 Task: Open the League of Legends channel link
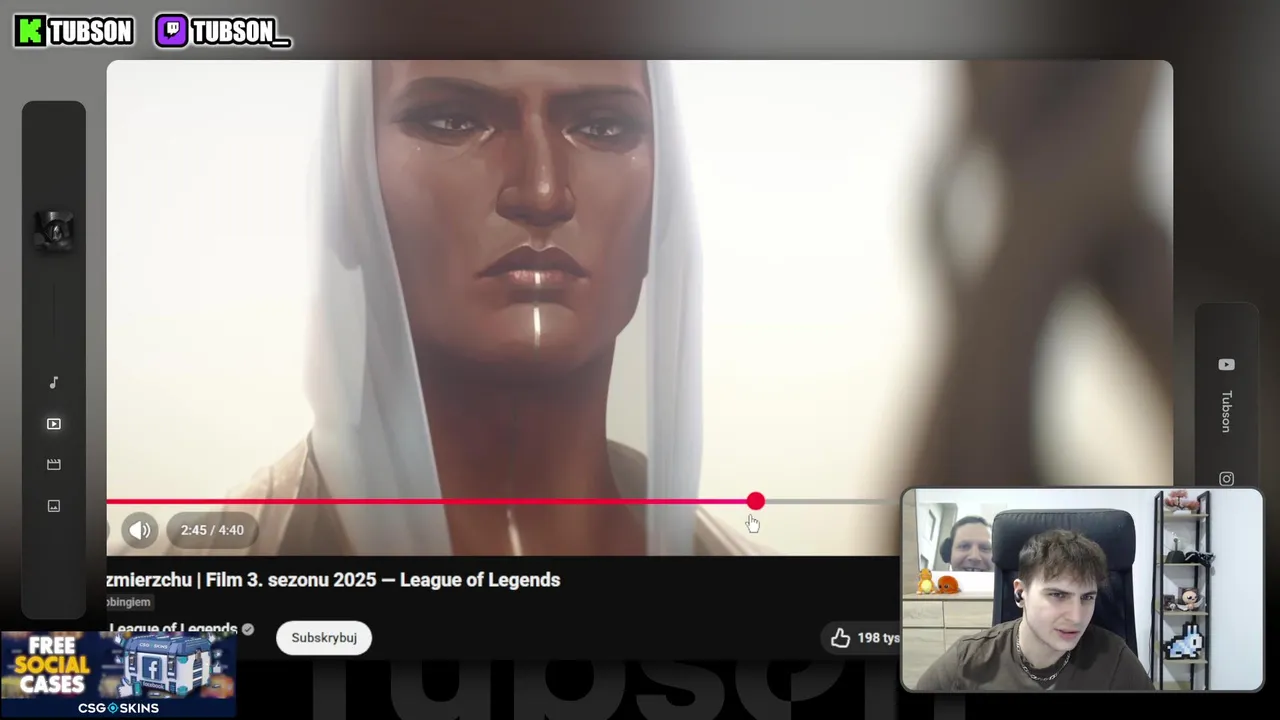coord(173,629)
